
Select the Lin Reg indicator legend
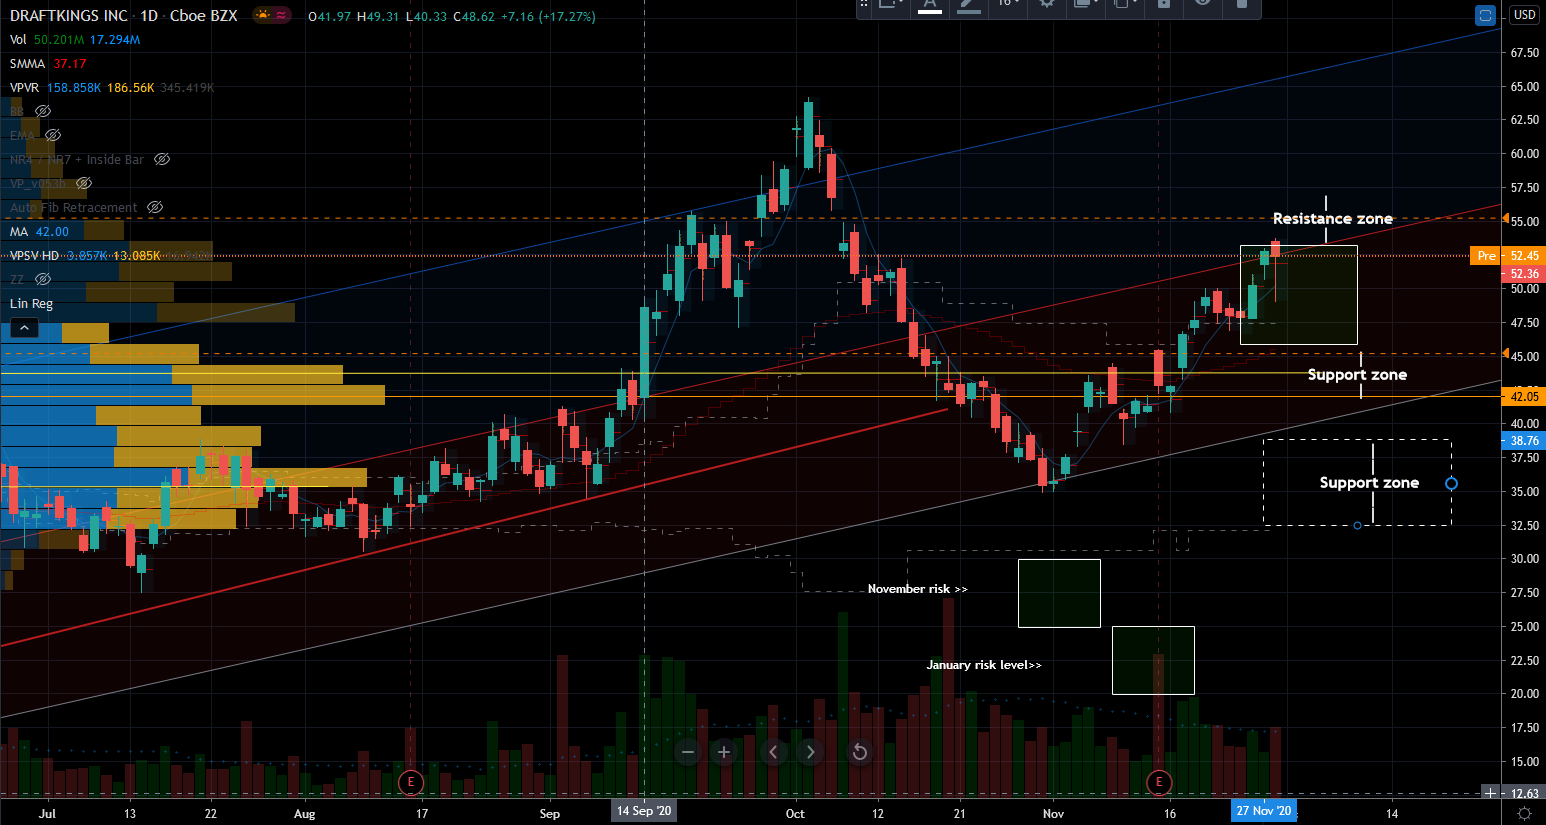tap(31, 304)
